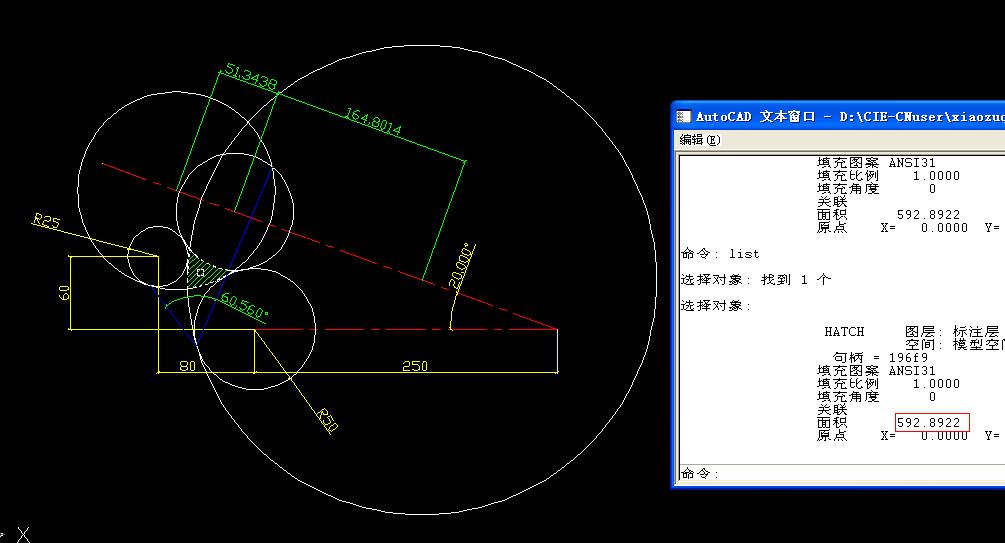Select the 250 horizontal dimension text
Image resolution: width=1005 pixels, height=543 pixels.
415,365
